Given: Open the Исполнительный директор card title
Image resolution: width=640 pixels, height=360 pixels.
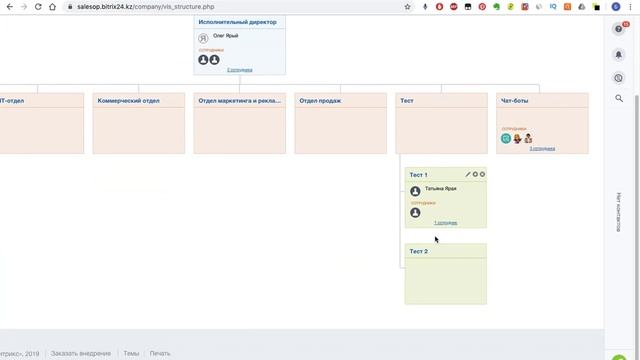Looking at the screenshot, I should pyautogui.click(x=238, y=22).
